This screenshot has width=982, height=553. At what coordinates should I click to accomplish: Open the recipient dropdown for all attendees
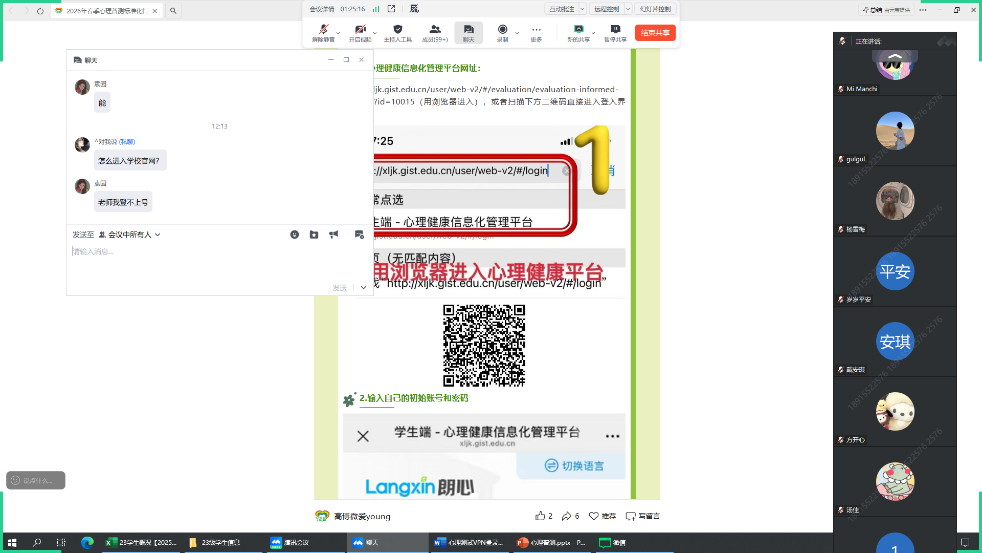(x=128, y=234)
